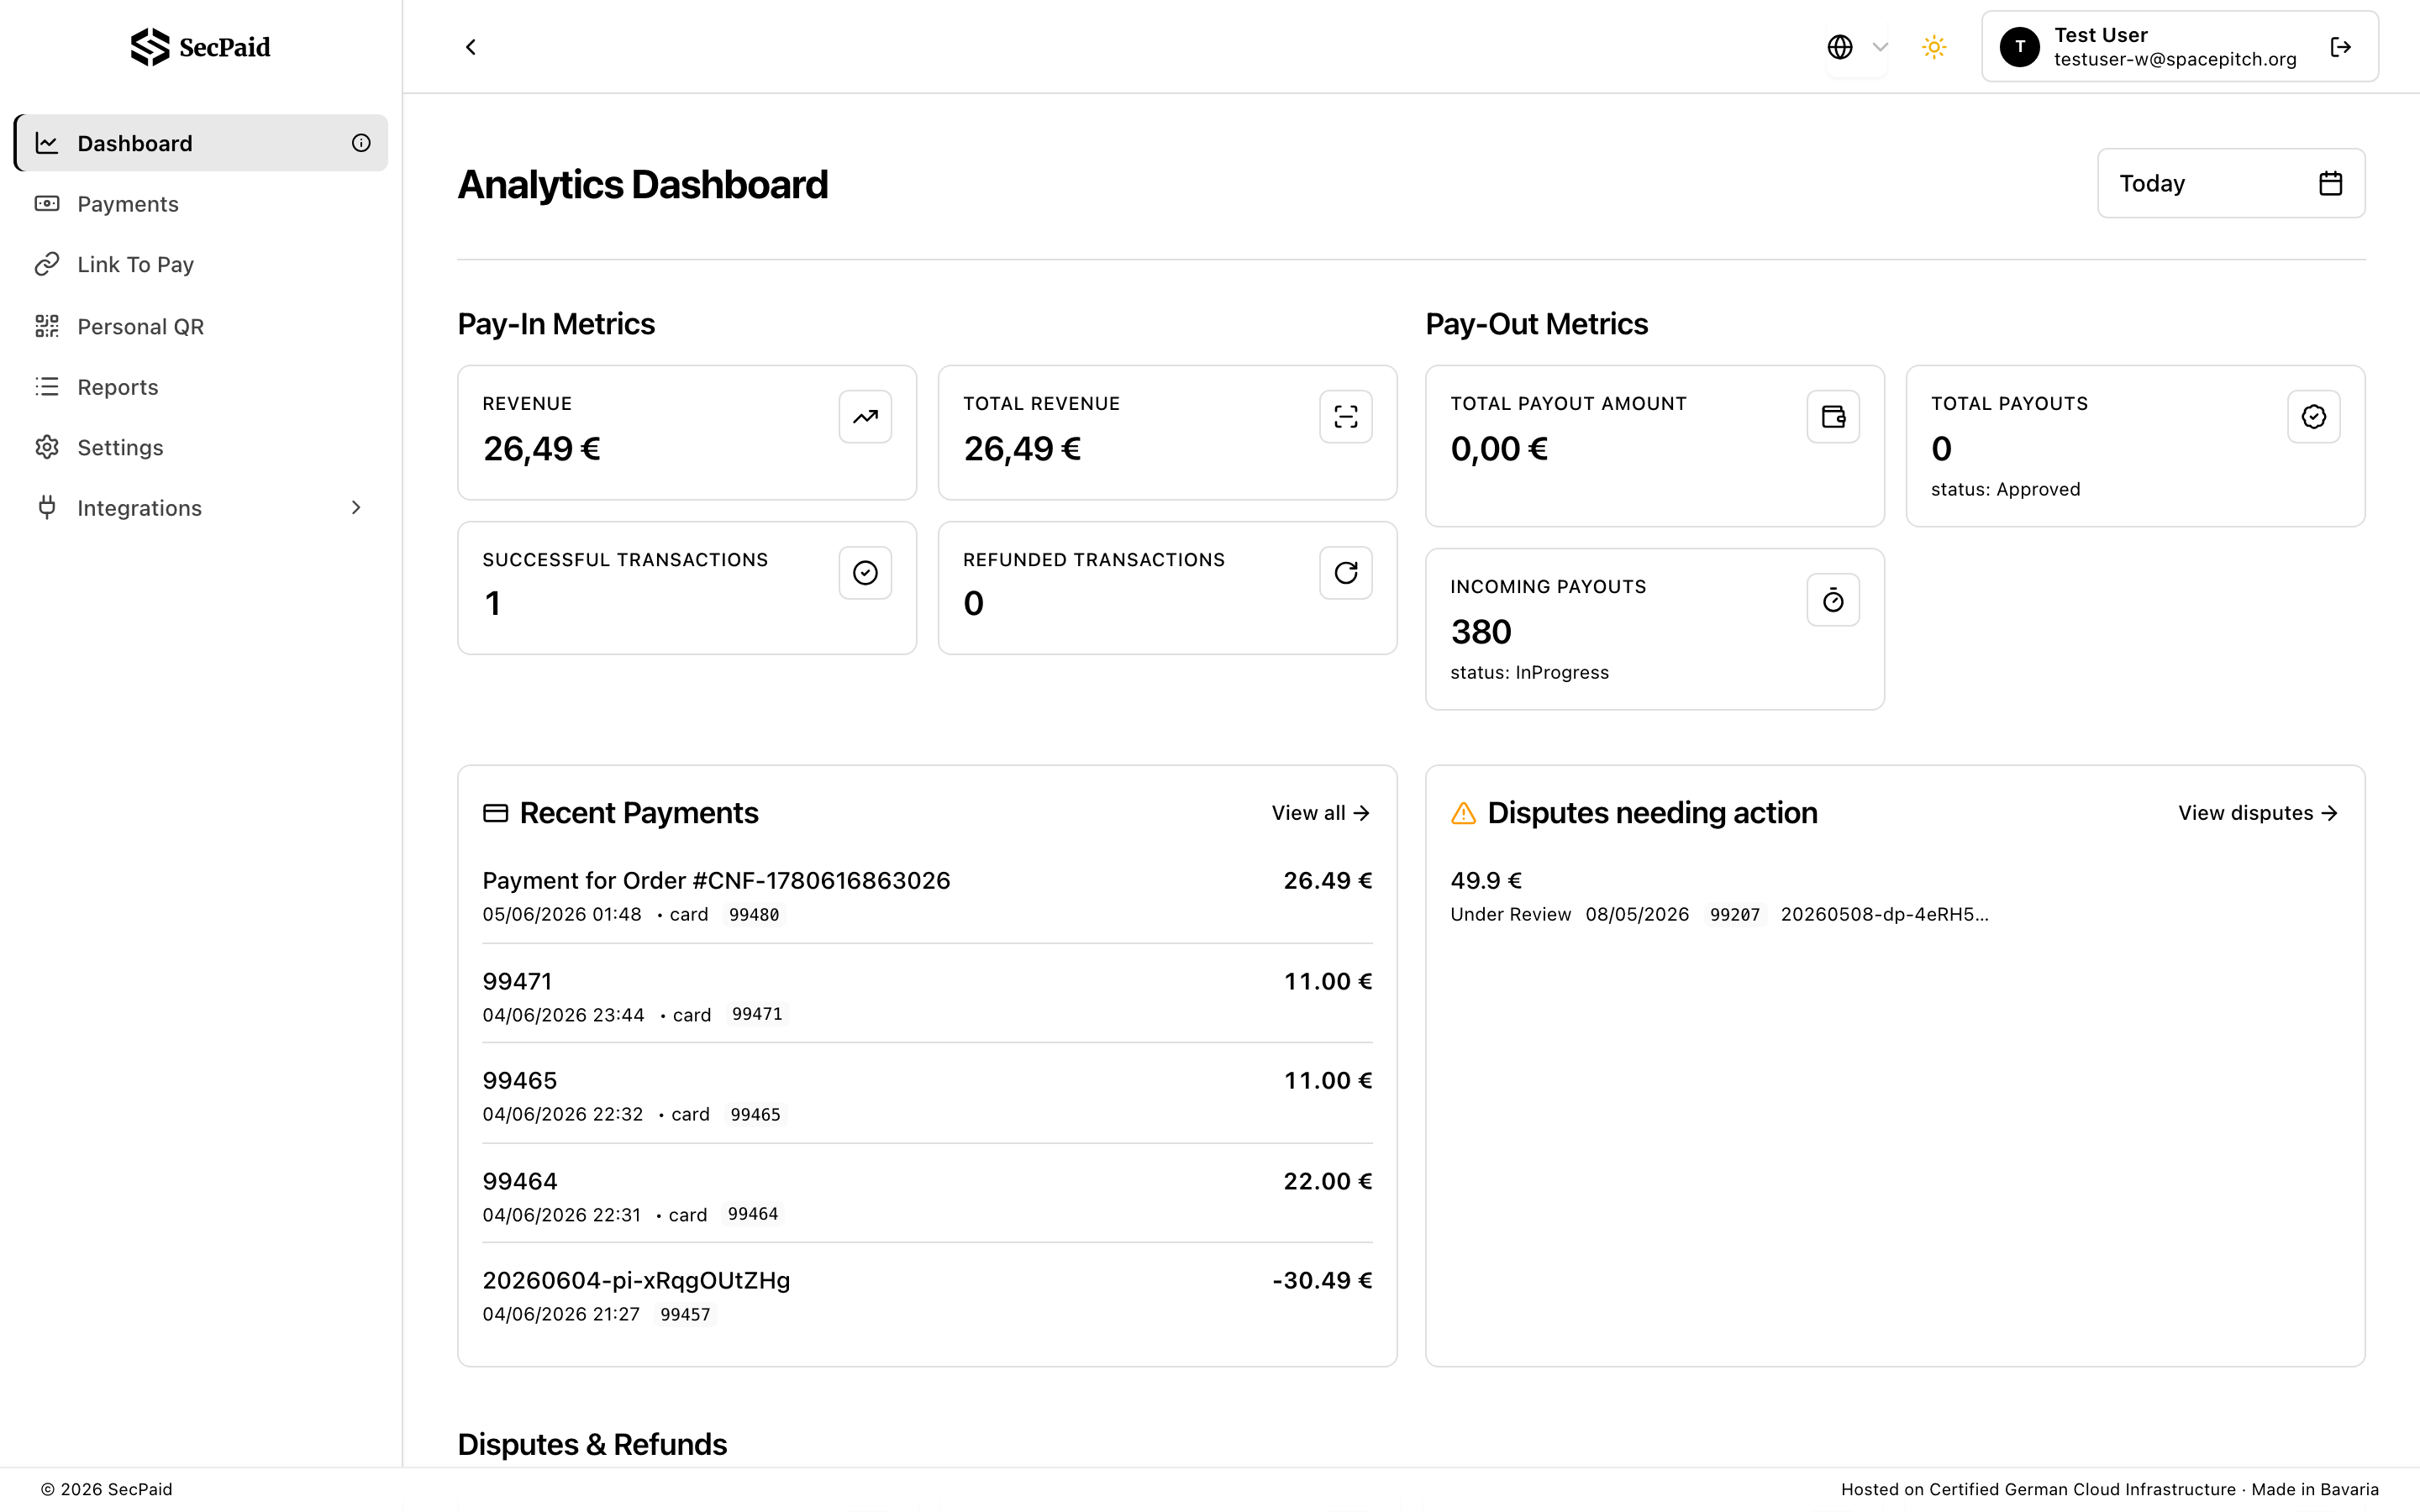This screenshot has width=2420, height=1512.
Task: Click the Incoming Payouts 380 card
Action: (1655, 629)
